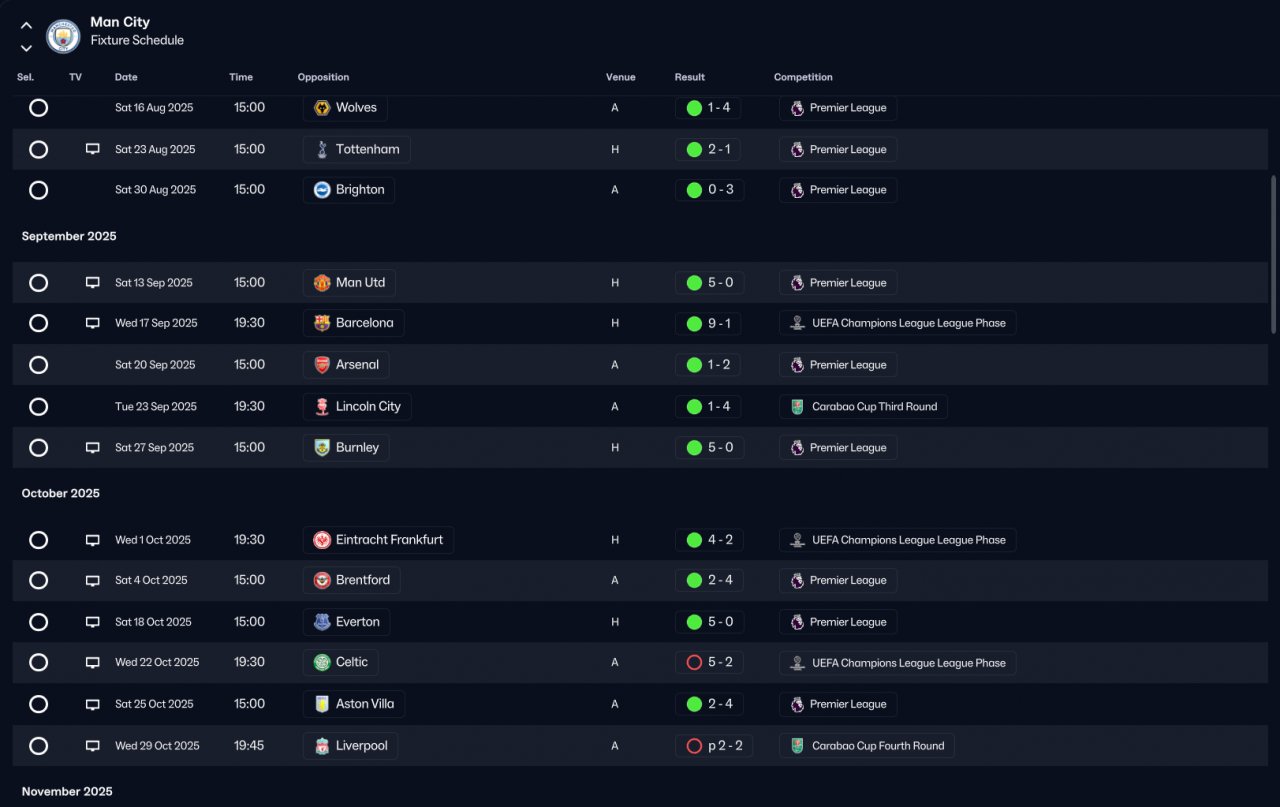Click the Man City club badge icon
Screen dimensions: 1280x807
coord(63,36)
